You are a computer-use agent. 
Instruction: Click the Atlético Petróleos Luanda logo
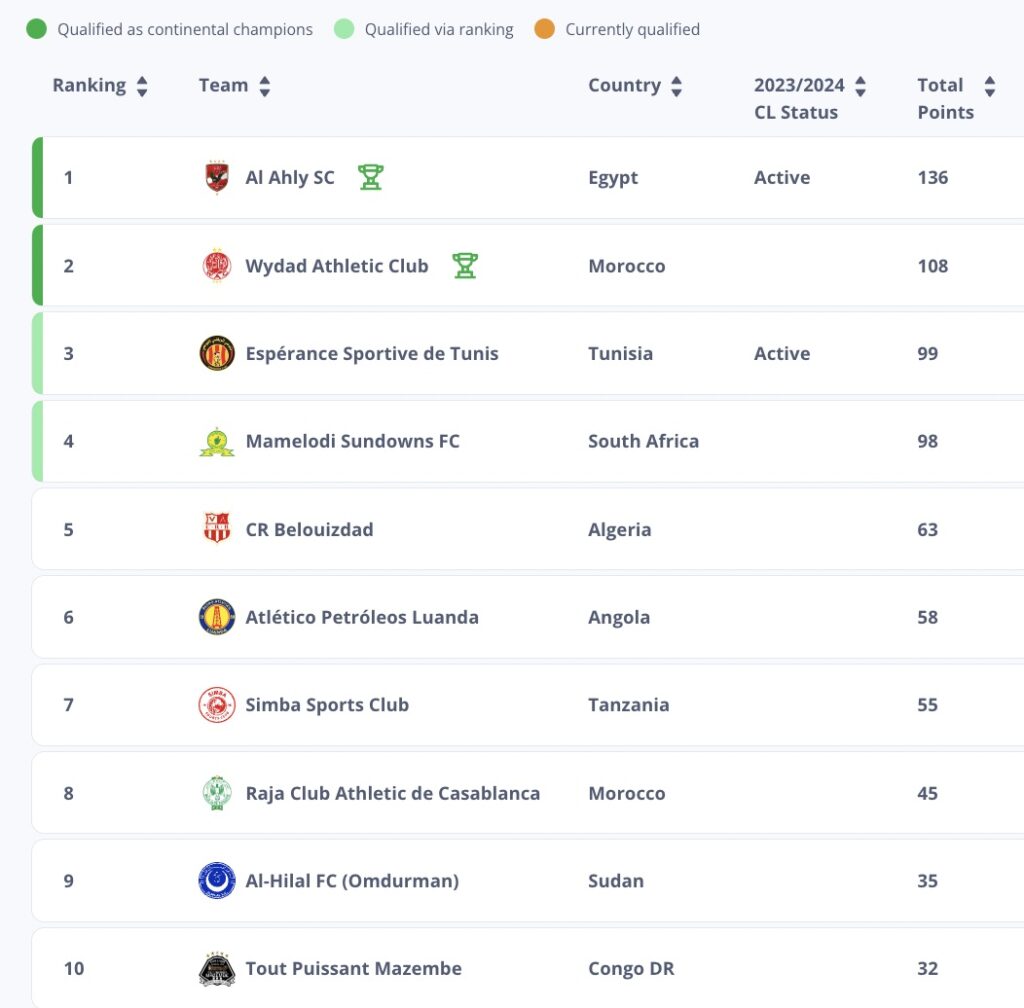tap(216, 617)
